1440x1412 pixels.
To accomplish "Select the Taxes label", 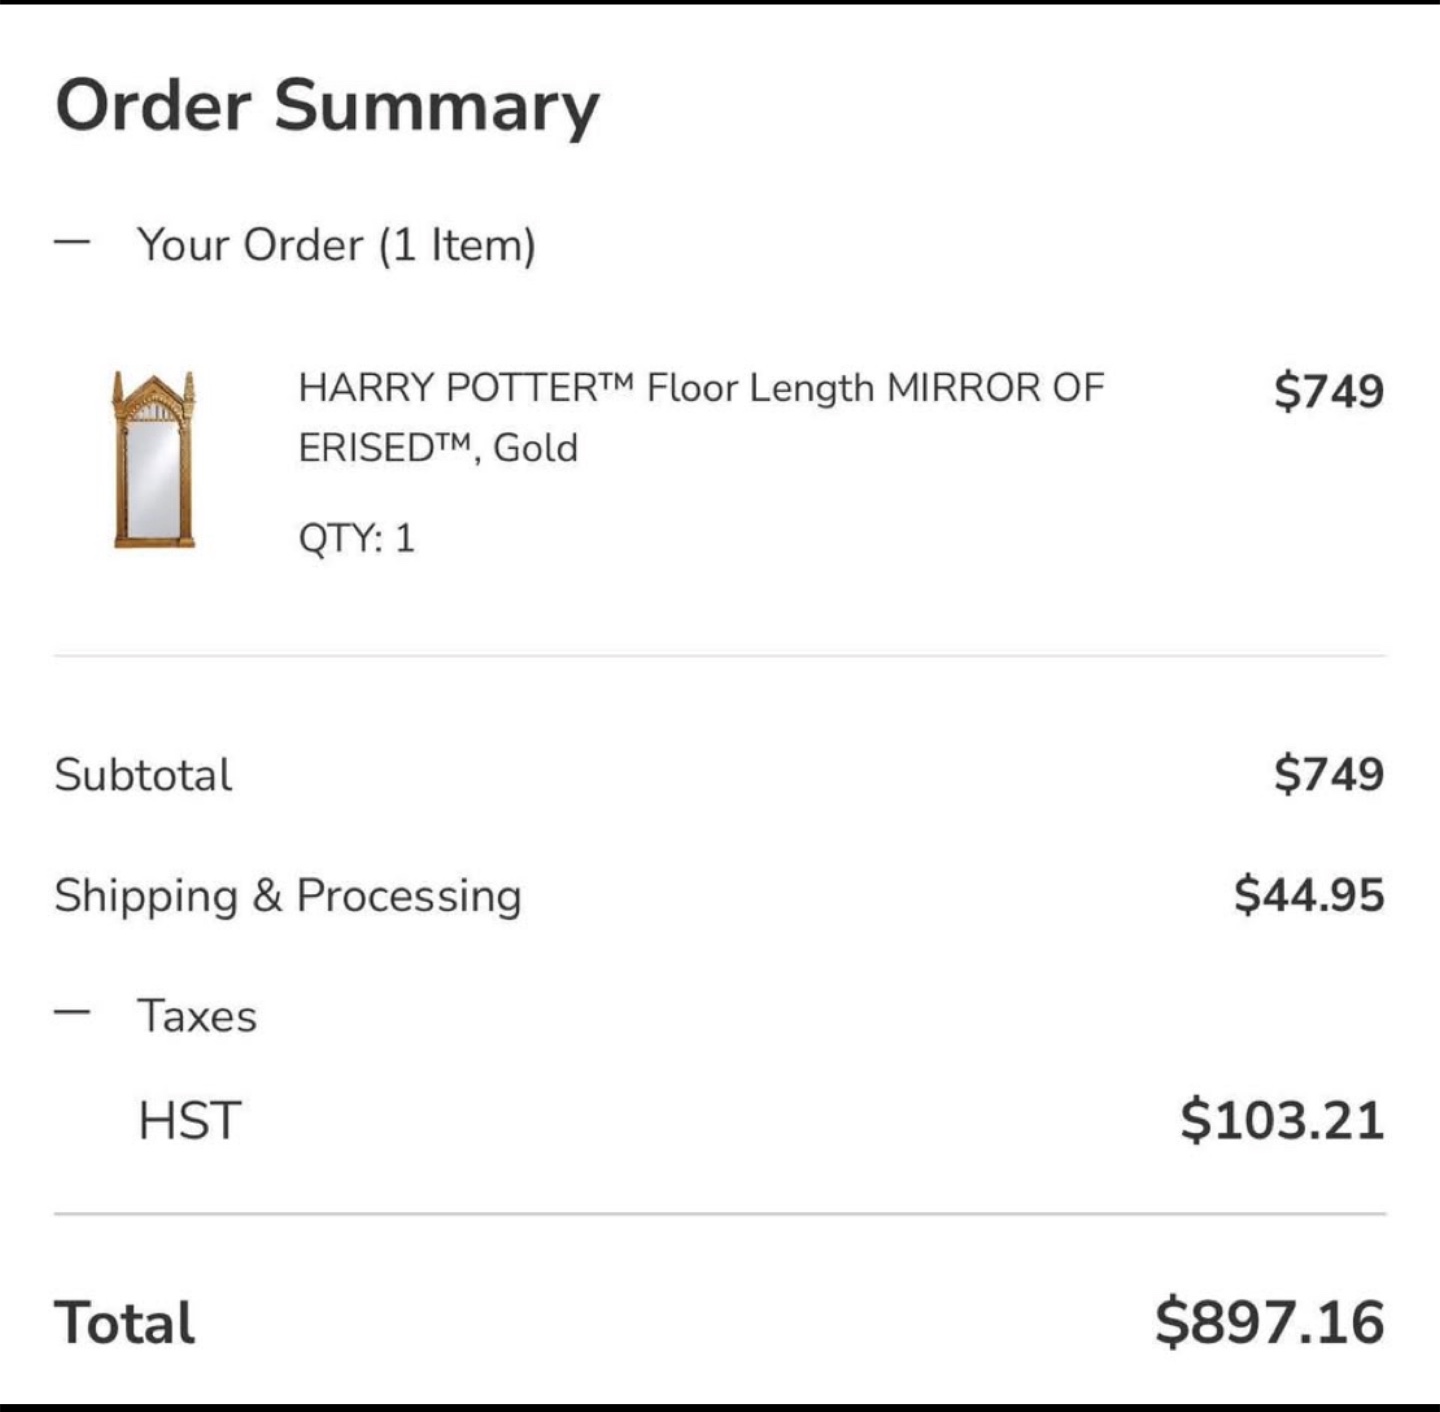I will point(197,1016).
